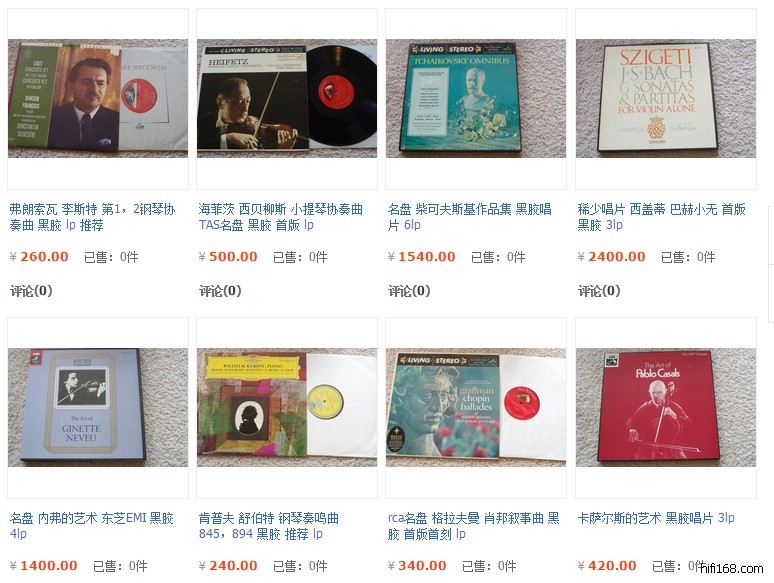View 评论(0) for the 500.00 Heifetz record
774x583 pixels.
coord(220,291)
